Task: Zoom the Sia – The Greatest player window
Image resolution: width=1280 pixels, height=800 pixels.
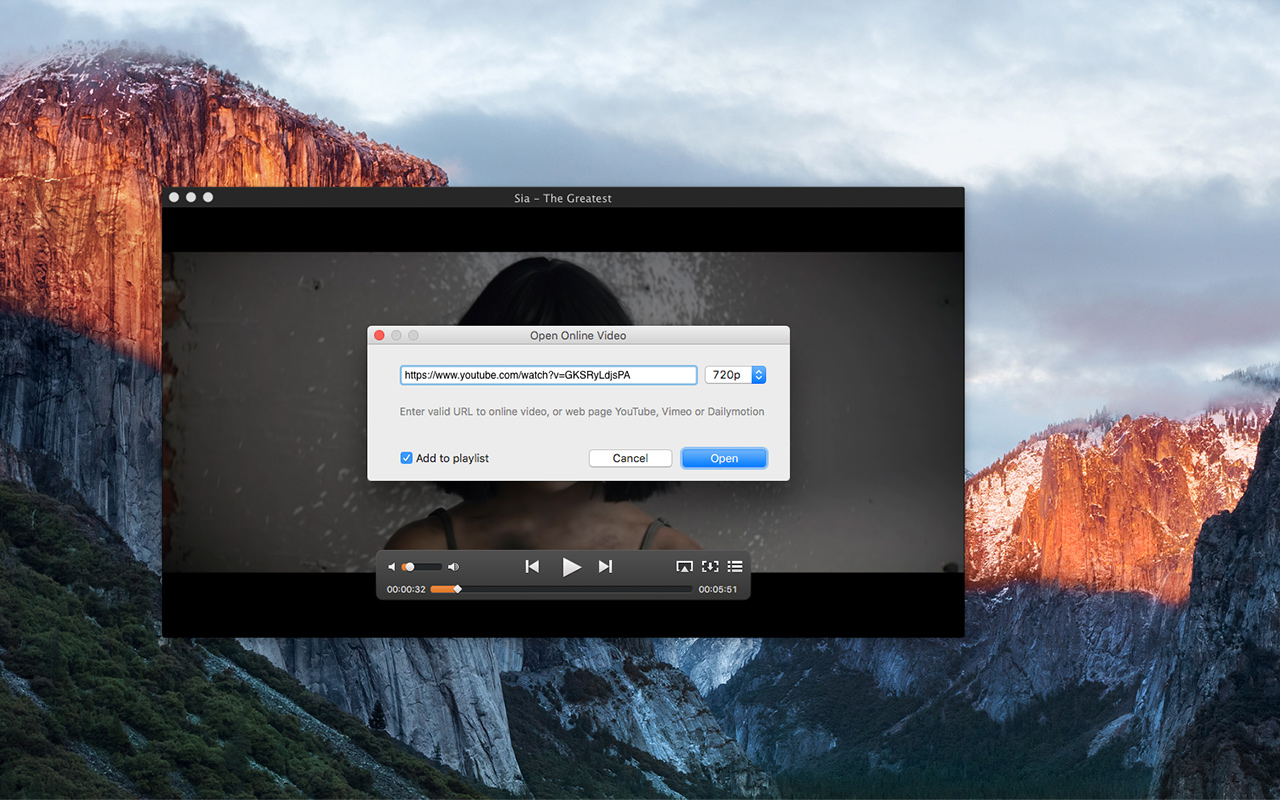Action: (x=208, y=197)
